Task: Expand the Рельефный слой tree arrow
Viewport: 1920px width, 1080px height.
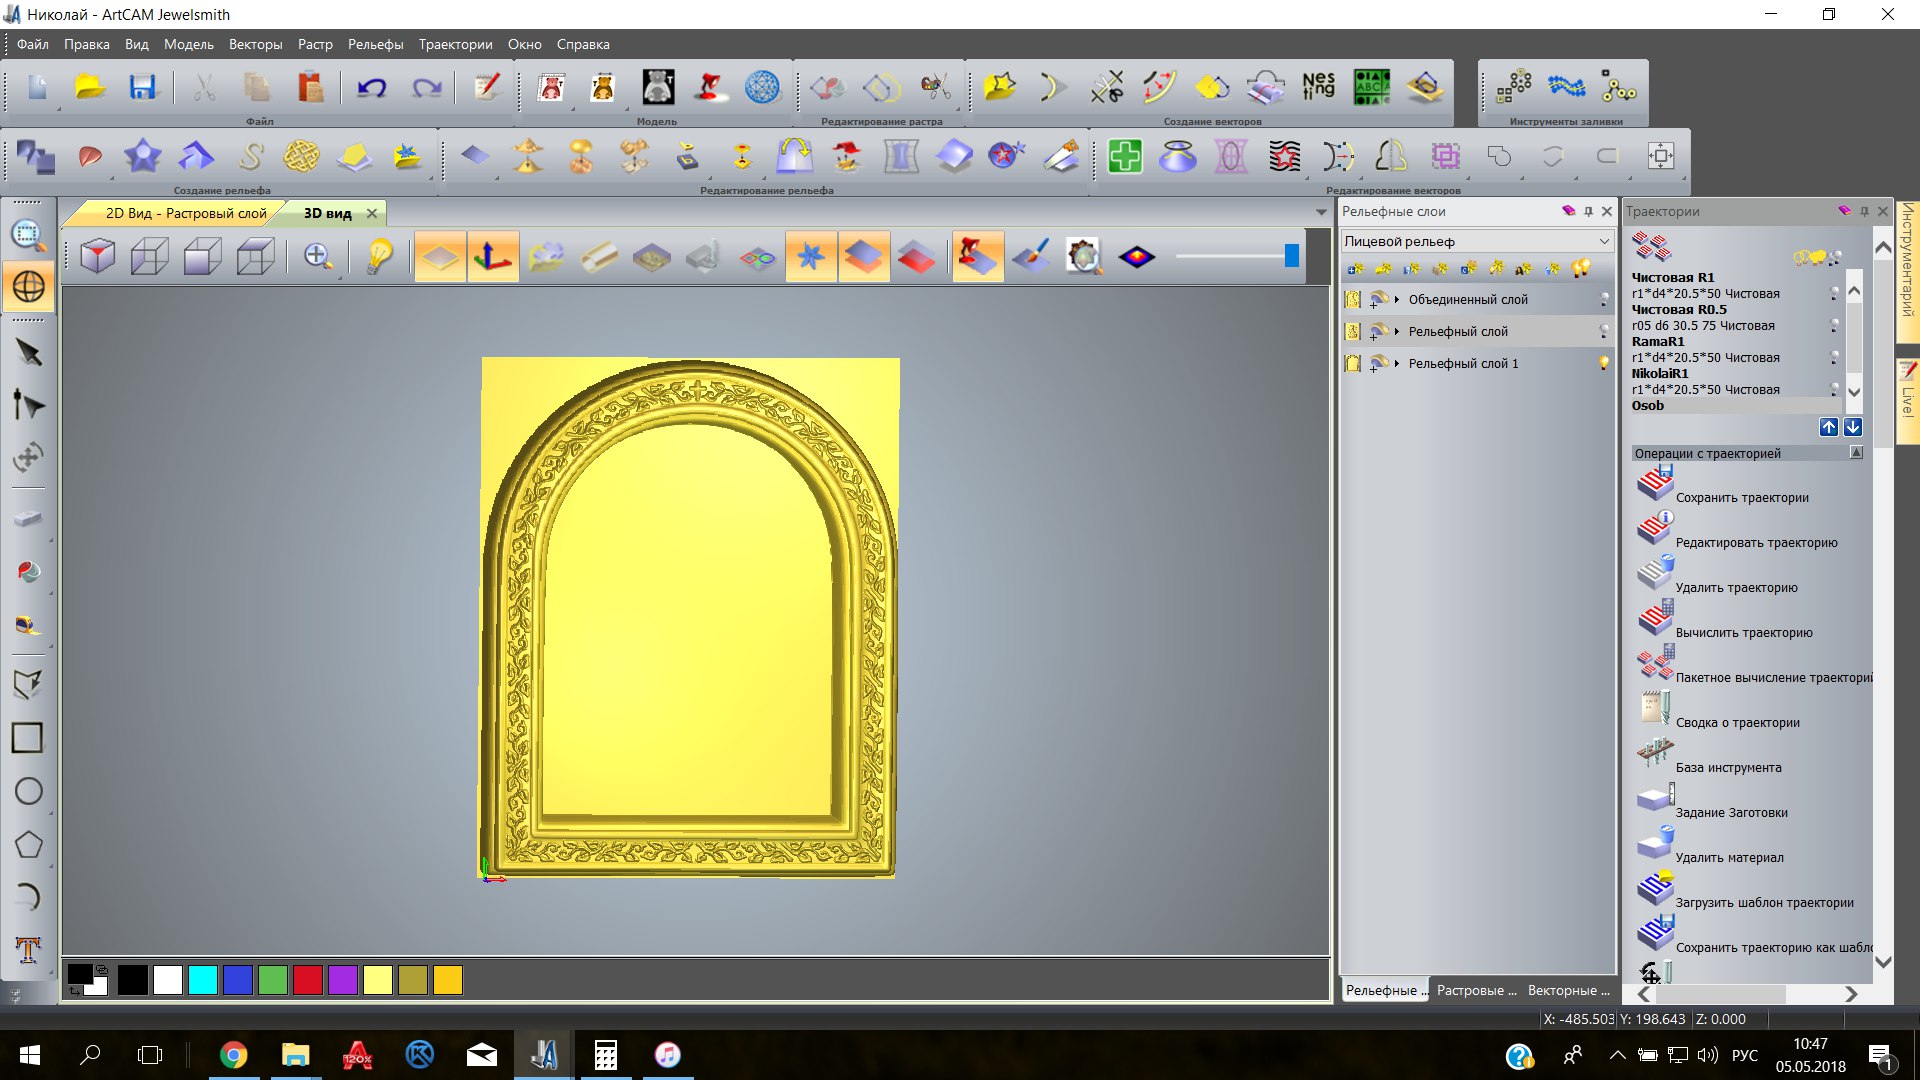Action: click(x=1397, y=331)
